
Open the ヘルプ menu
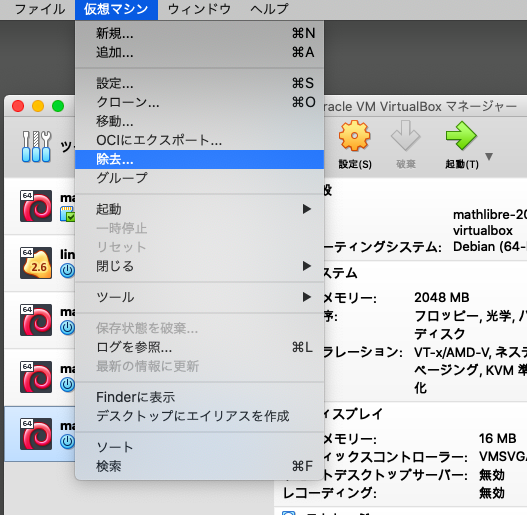[269, 9]
